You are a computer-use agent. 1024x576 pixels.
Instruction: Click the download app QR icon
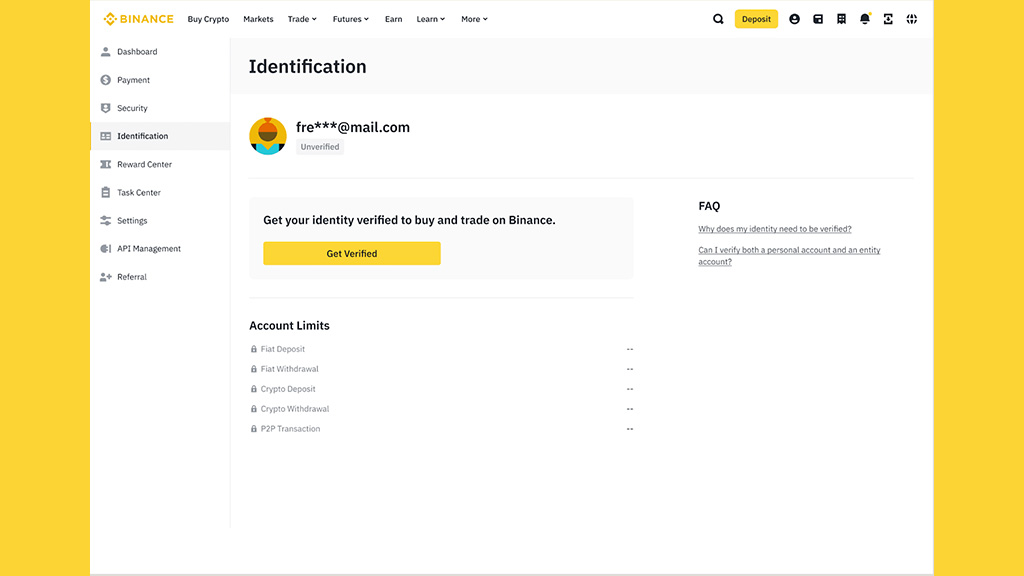pyautogui.click(x=888, y=19)
